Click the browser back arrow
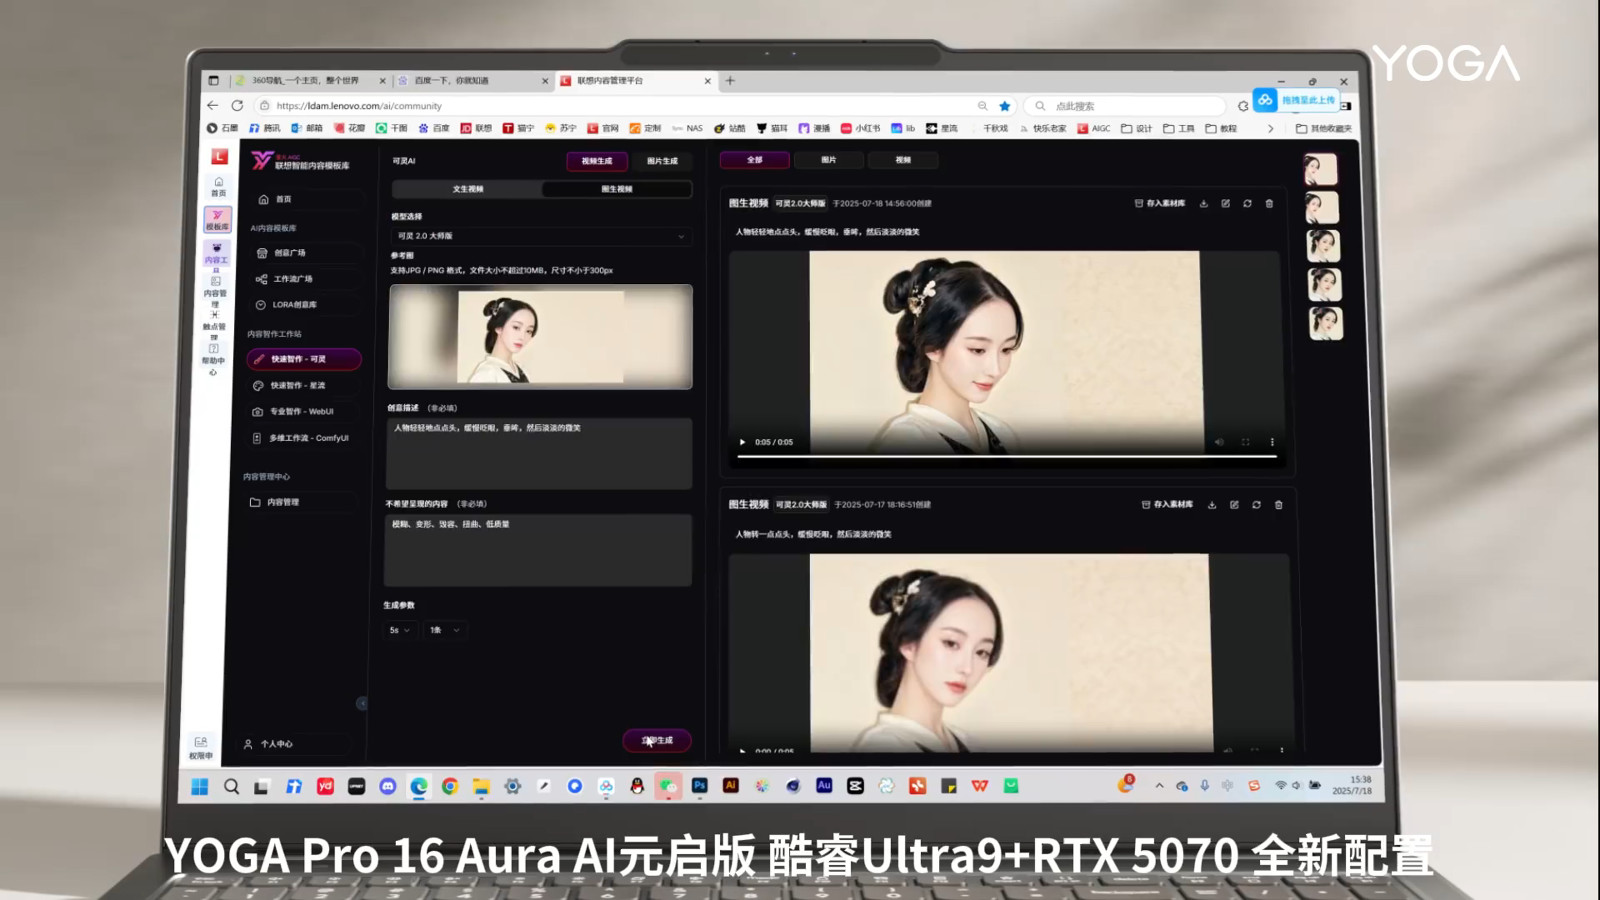This screenshot has height=900, width=1600. [213, 105]
